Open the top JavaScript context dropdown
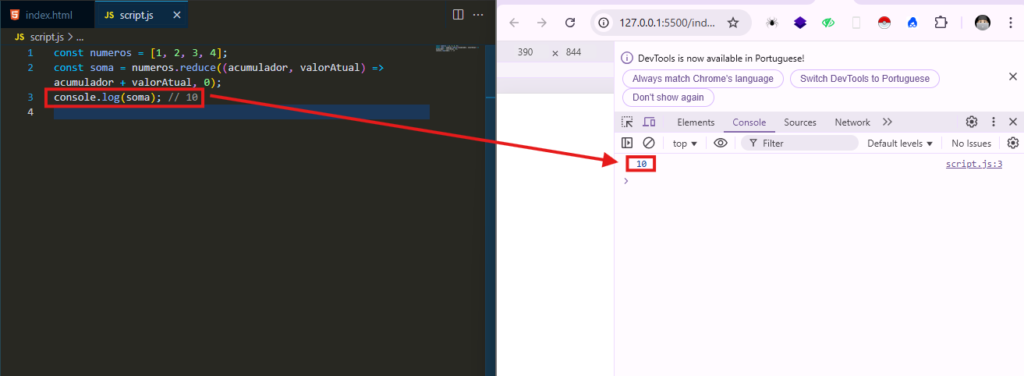The height and width of the screenshot is (376, 1024). 685,143
